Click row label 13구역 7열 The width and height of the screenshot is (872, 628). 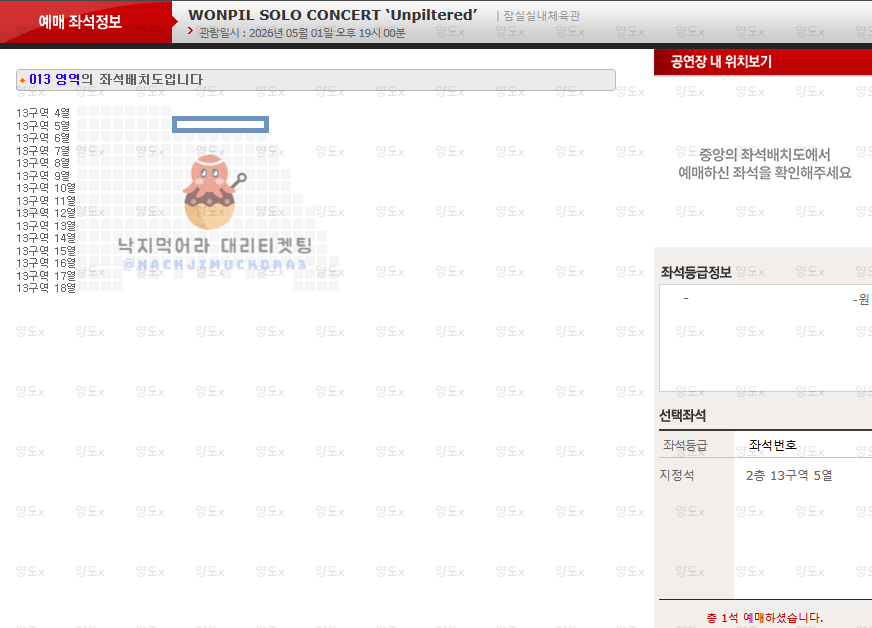pyautogui.click(x=43, y=151)
